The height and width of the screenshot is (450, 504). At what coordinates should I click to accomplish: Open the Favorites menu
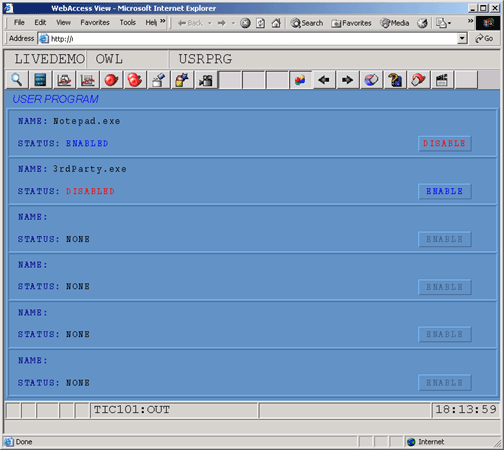(95, 22)
